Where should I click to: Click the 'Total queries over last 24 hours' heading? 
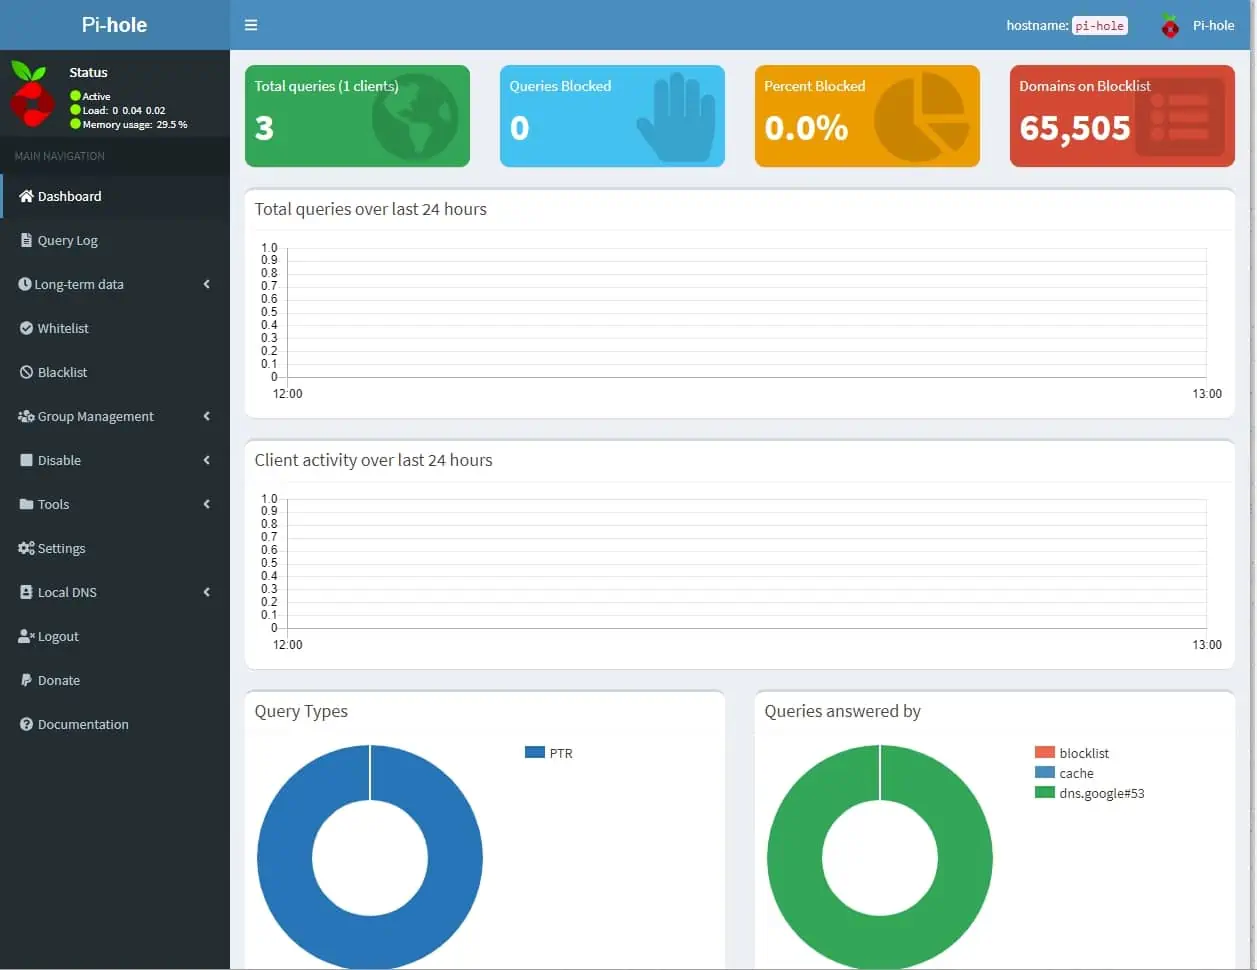tap(370, 209)
